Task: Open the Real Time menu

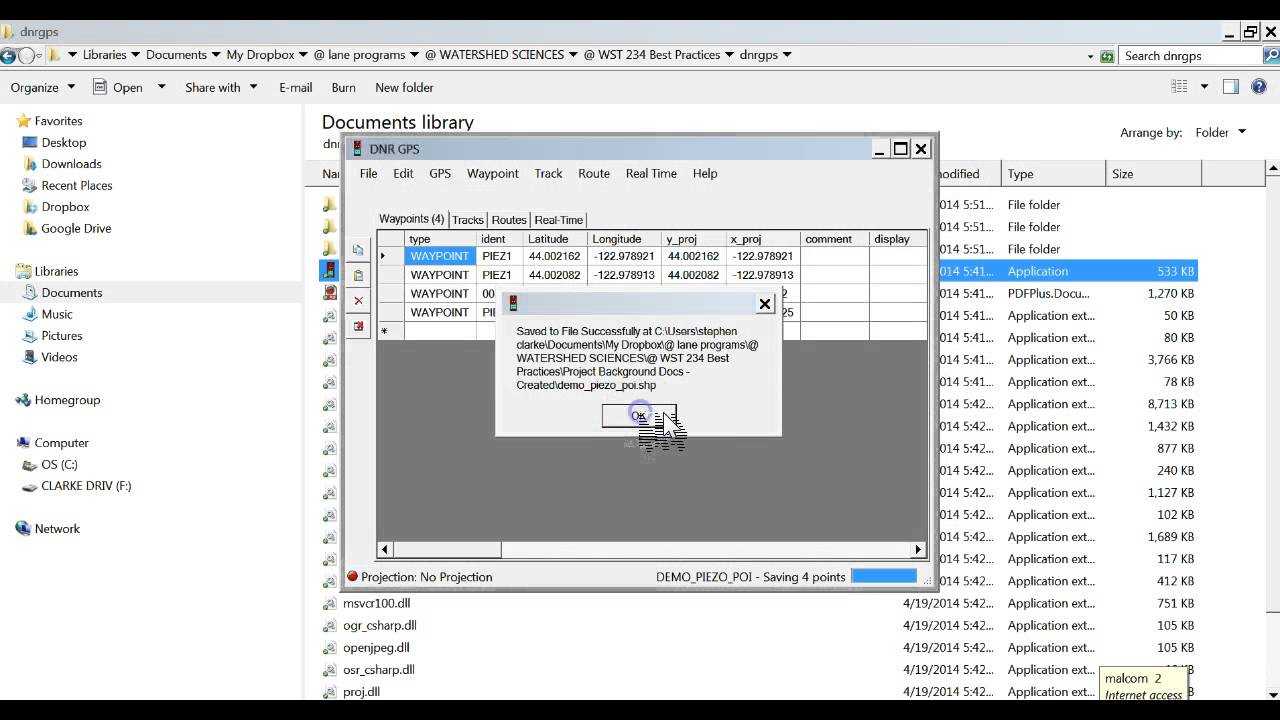Action: coord(651,173)
